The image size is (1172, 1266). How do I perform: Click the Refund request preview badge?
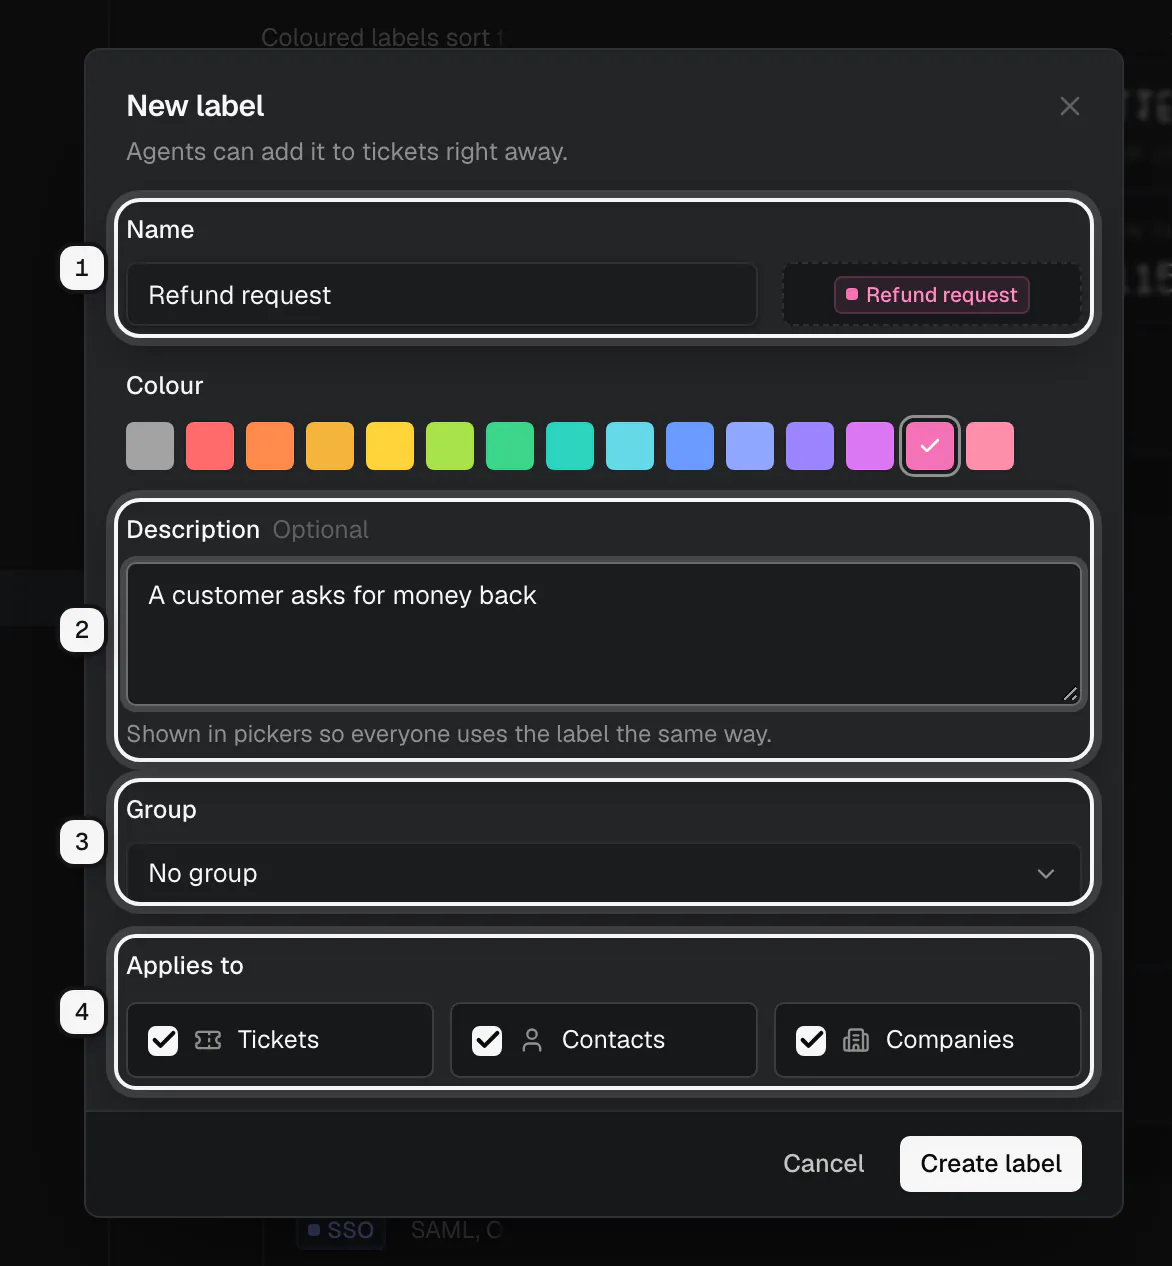pyautogui.click(x=932, y=295)
